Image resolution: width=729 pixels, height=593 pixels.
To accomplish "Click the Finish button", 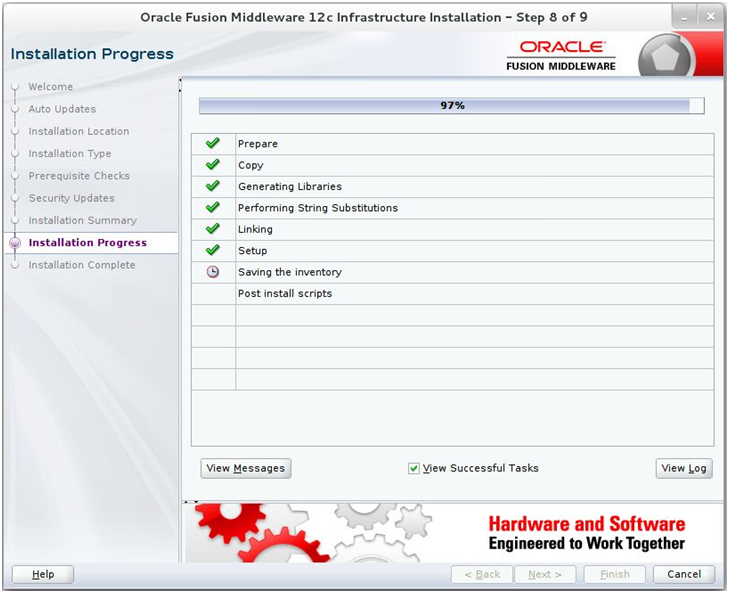I will click(x=614, y=574).
